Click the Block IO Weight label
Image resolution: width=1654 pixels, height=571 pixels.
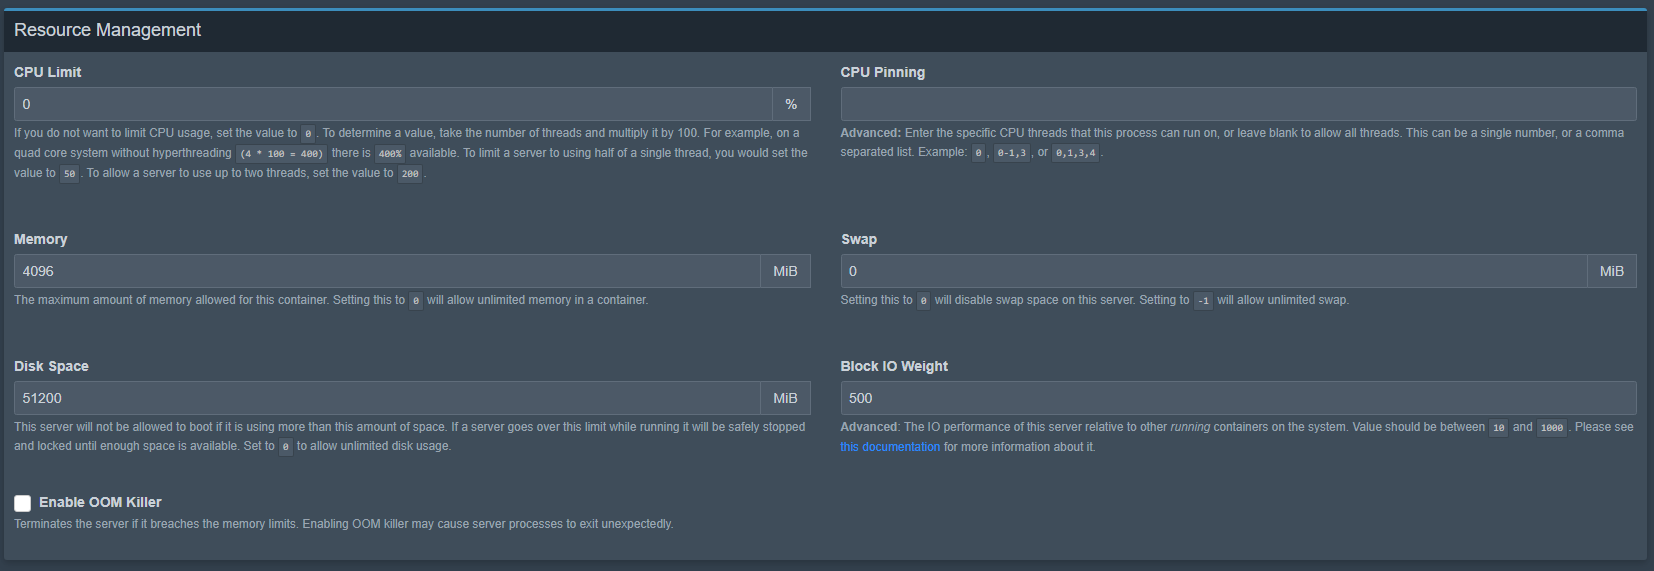pyautogui.click(x=894, y=366)
